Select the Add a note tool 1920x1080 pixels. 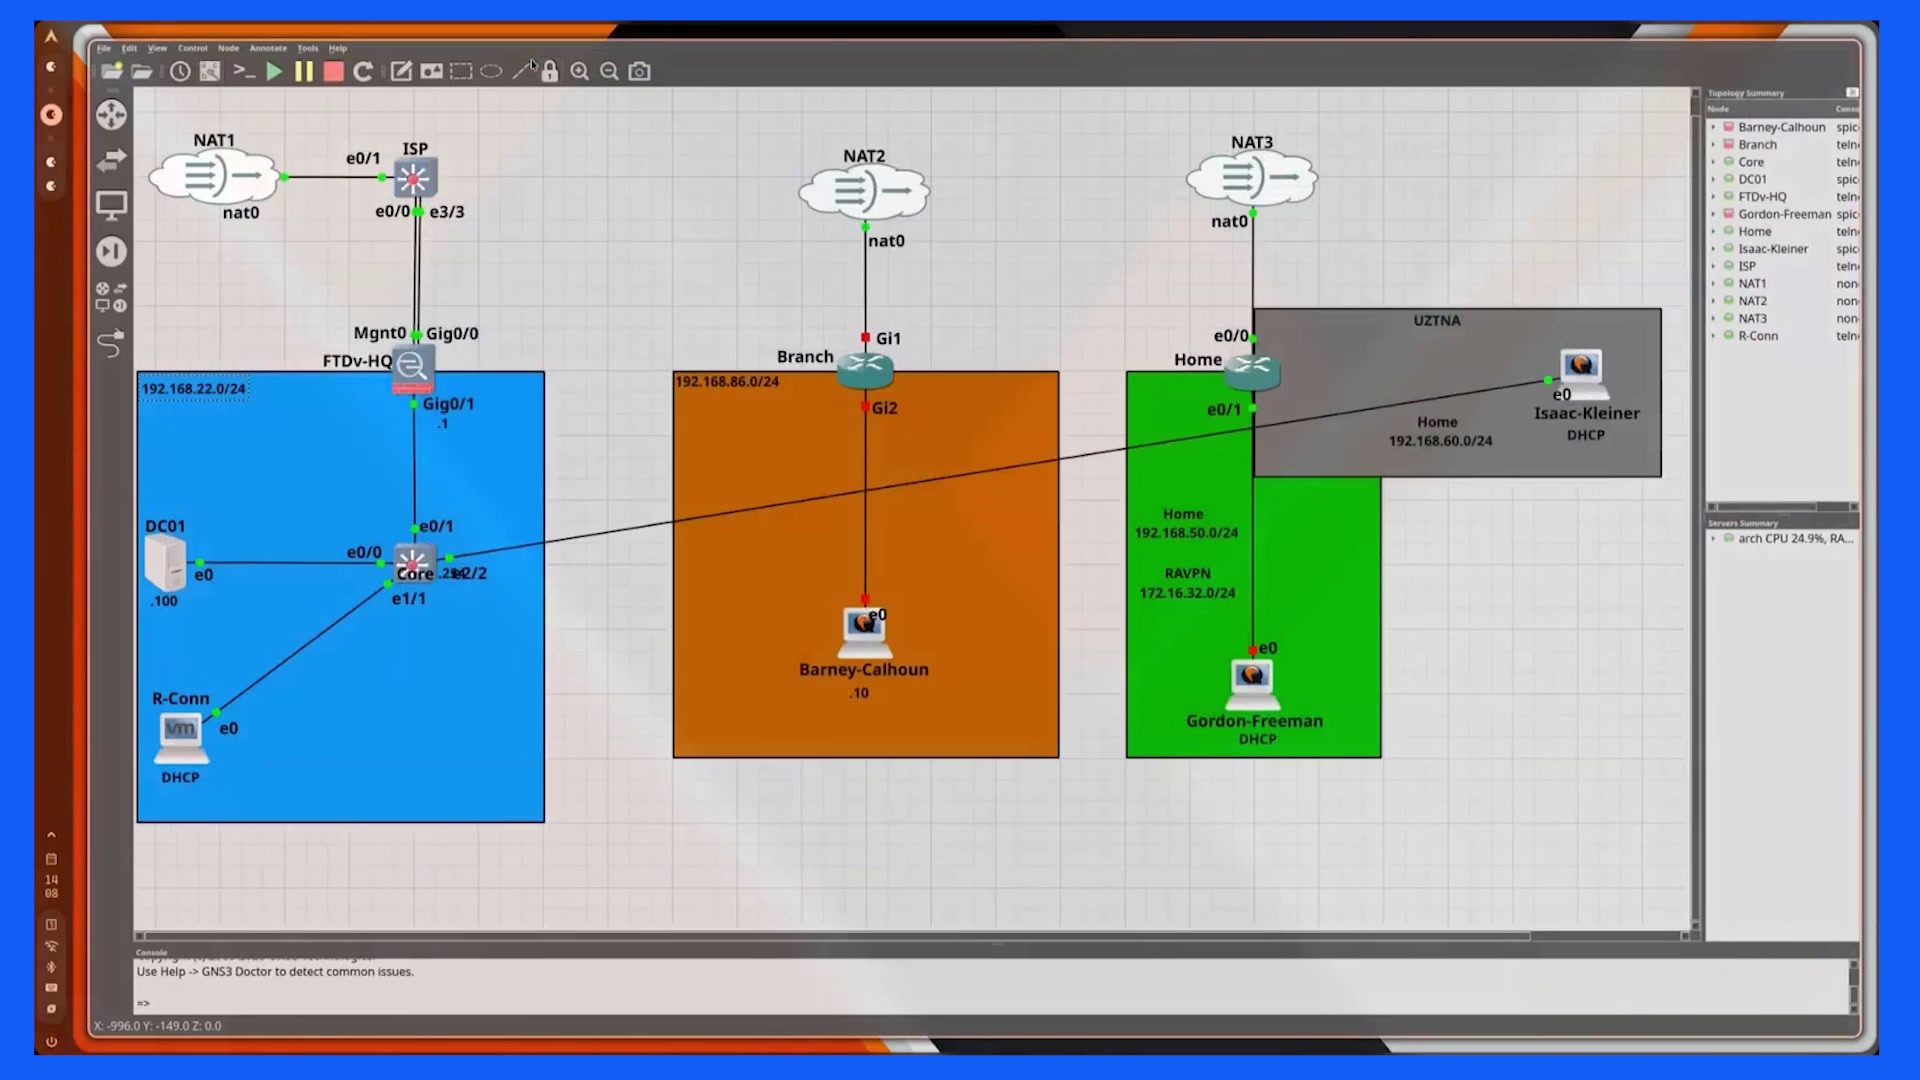[401, 71]
